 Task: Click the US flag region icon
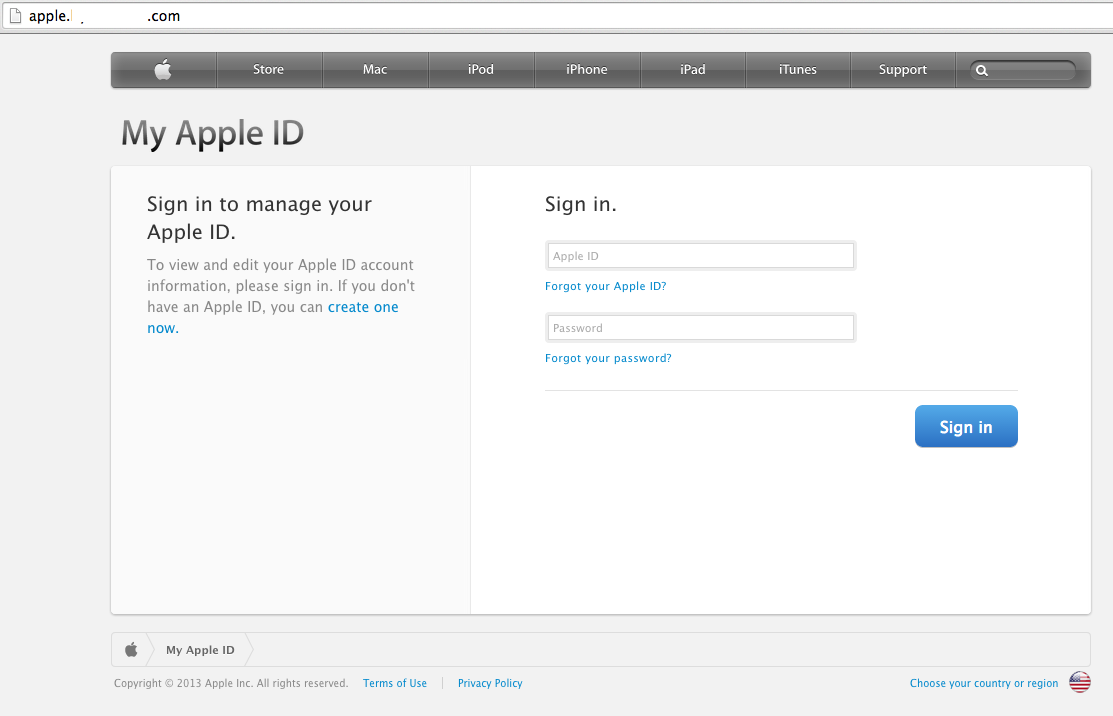coord(1079,683)
